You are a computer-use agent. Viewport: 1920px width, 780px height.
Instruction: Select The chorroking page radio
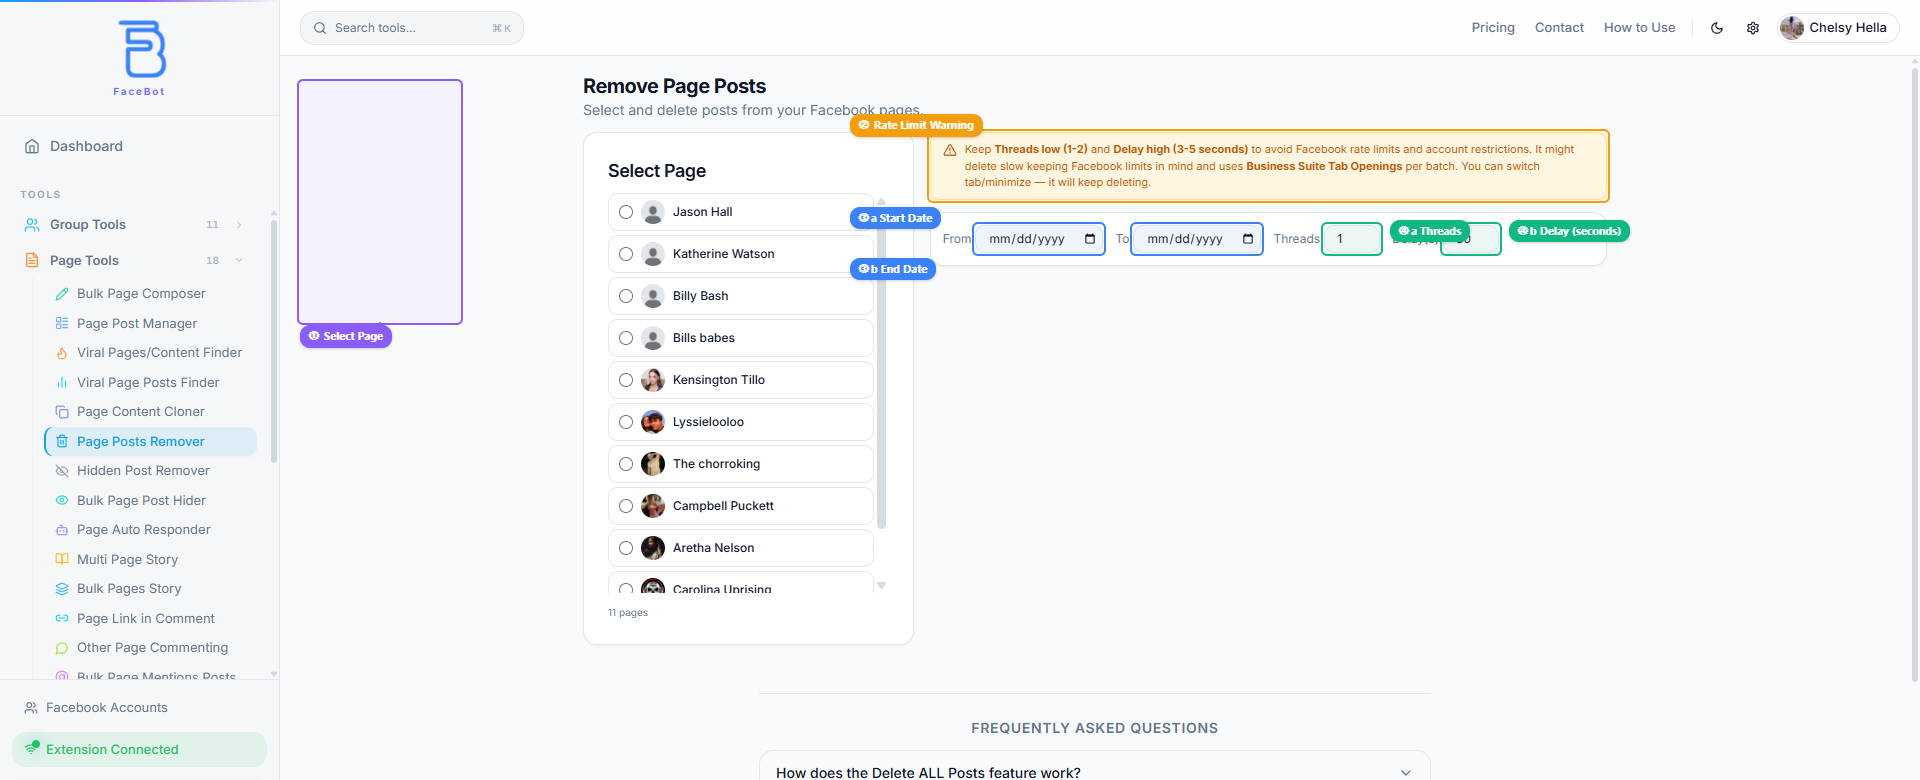coord(626,464)
